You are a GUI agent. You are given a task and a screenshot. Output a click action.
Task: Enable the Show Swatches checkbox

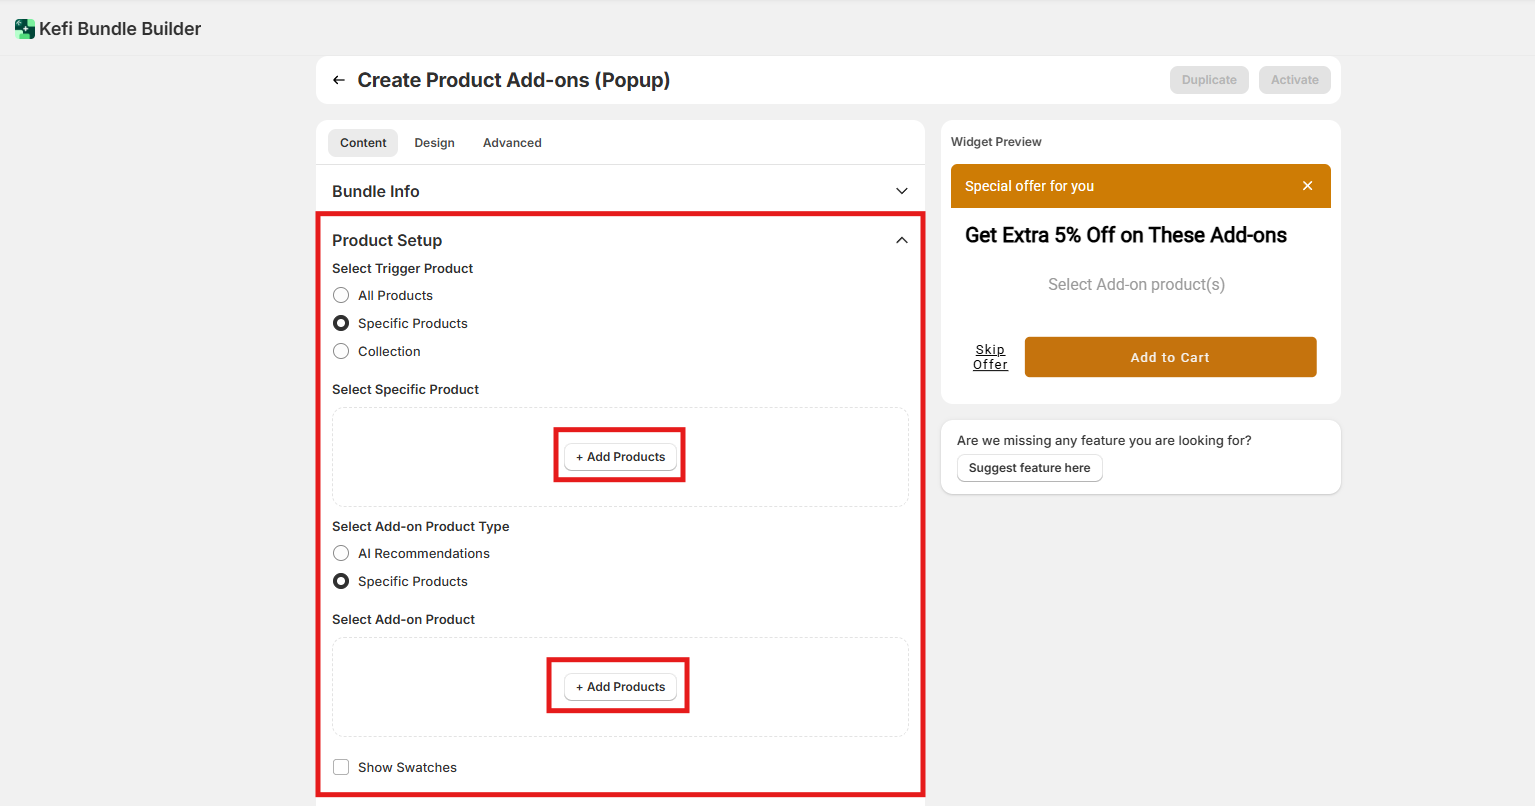coord(341,767)
